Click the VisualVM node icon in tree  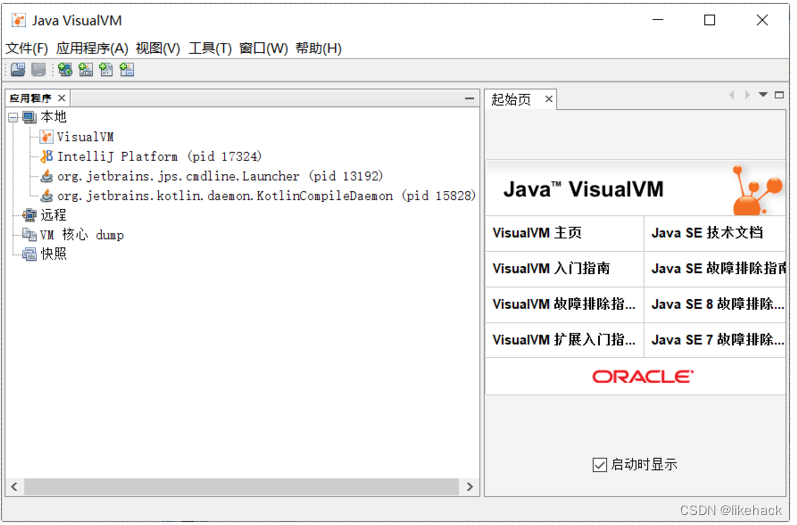pyautogui.click(x=46, y=137)
